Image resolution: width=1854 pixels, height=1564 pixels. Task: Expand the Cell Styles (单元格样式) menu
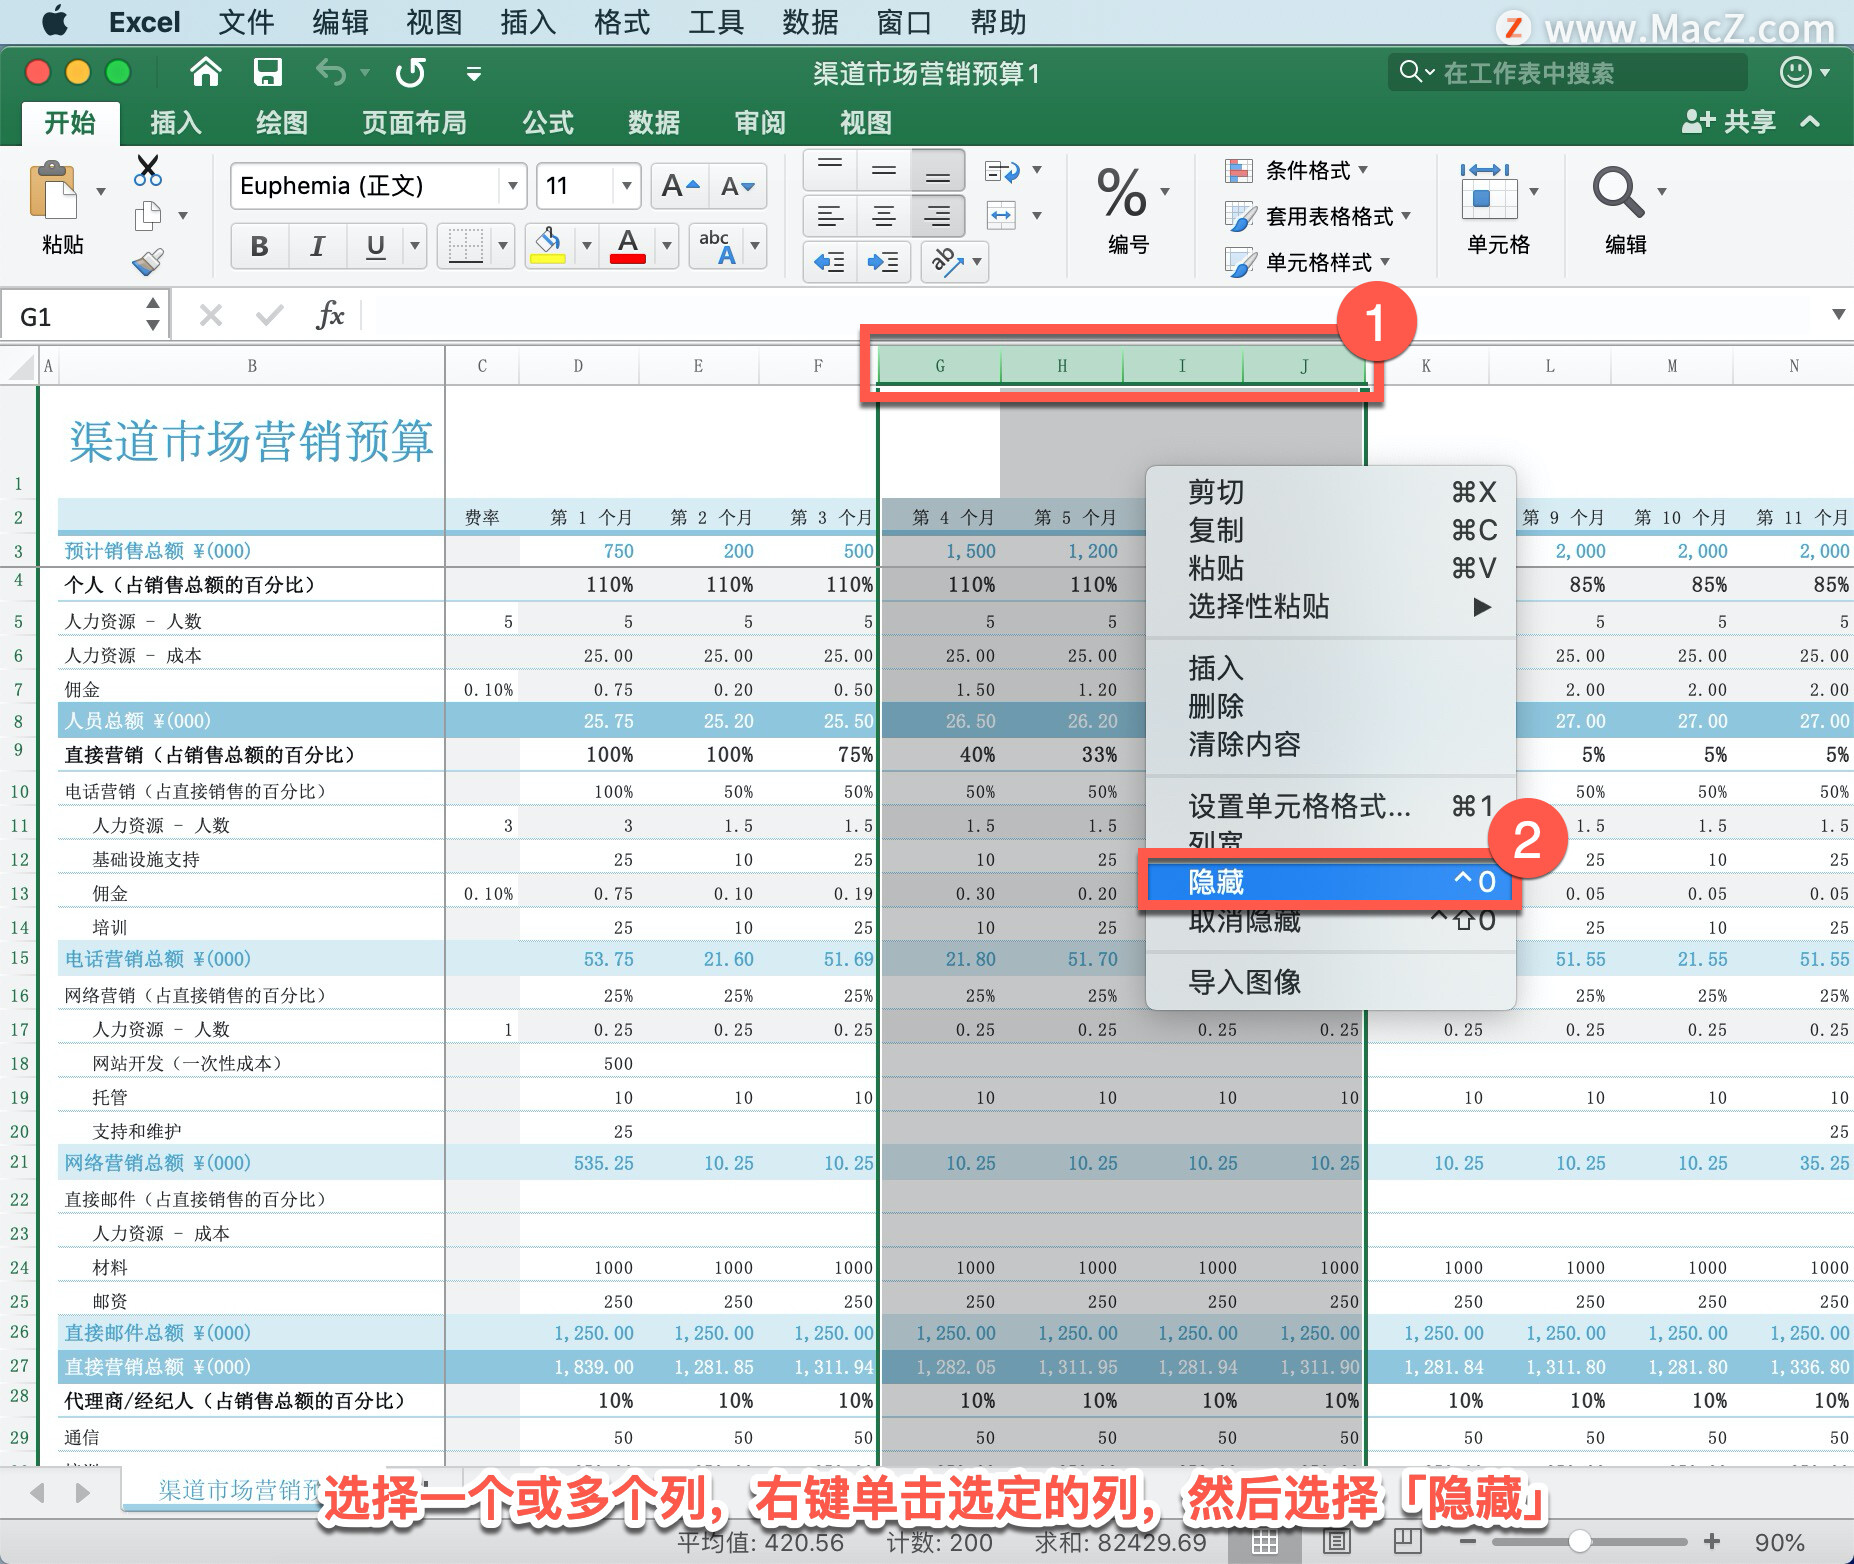pos(1308,263)
